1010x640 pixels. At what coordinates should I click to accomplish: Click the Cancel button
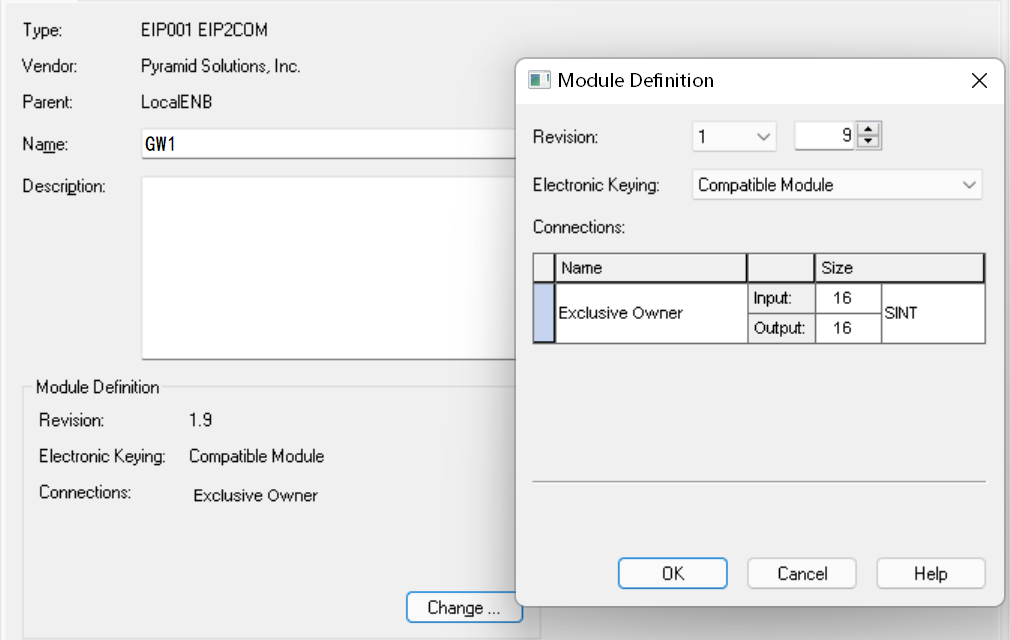(x=802, y=574)
